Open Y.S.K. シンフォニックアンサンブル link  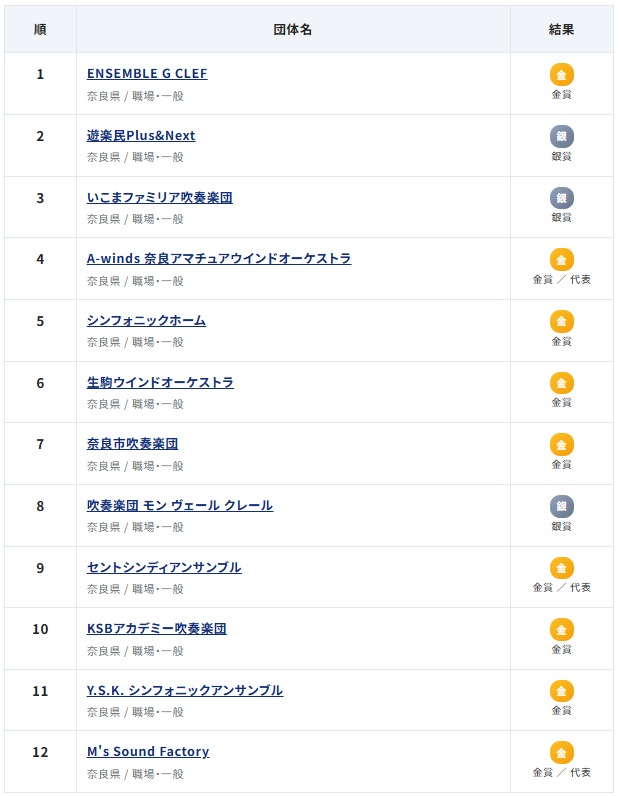[x=185, y=690]
